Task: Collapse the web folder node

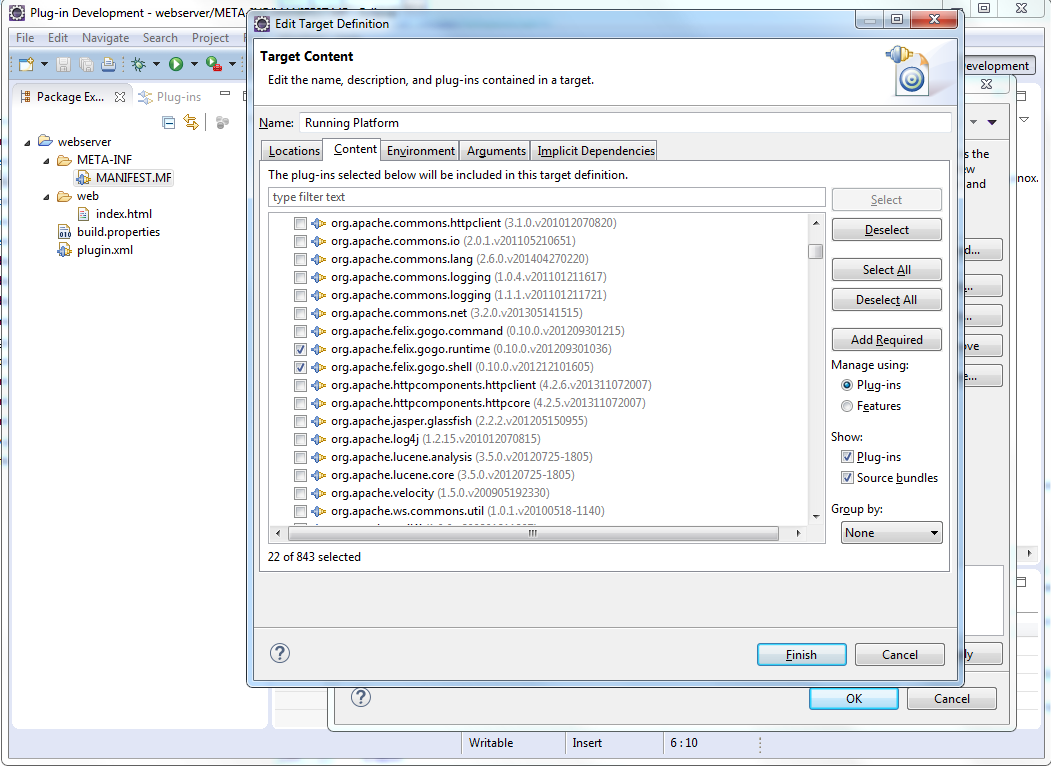Action: coord(46,196)
